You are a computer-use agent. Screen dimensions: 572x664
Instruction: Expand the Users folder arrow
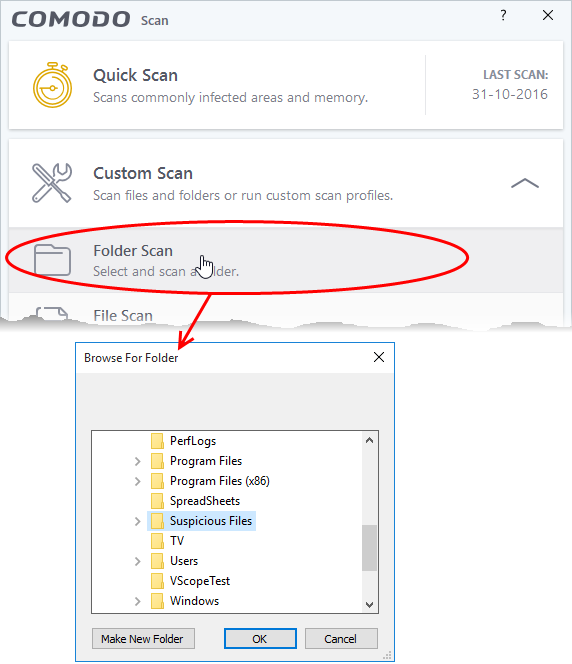click(138, 562)
